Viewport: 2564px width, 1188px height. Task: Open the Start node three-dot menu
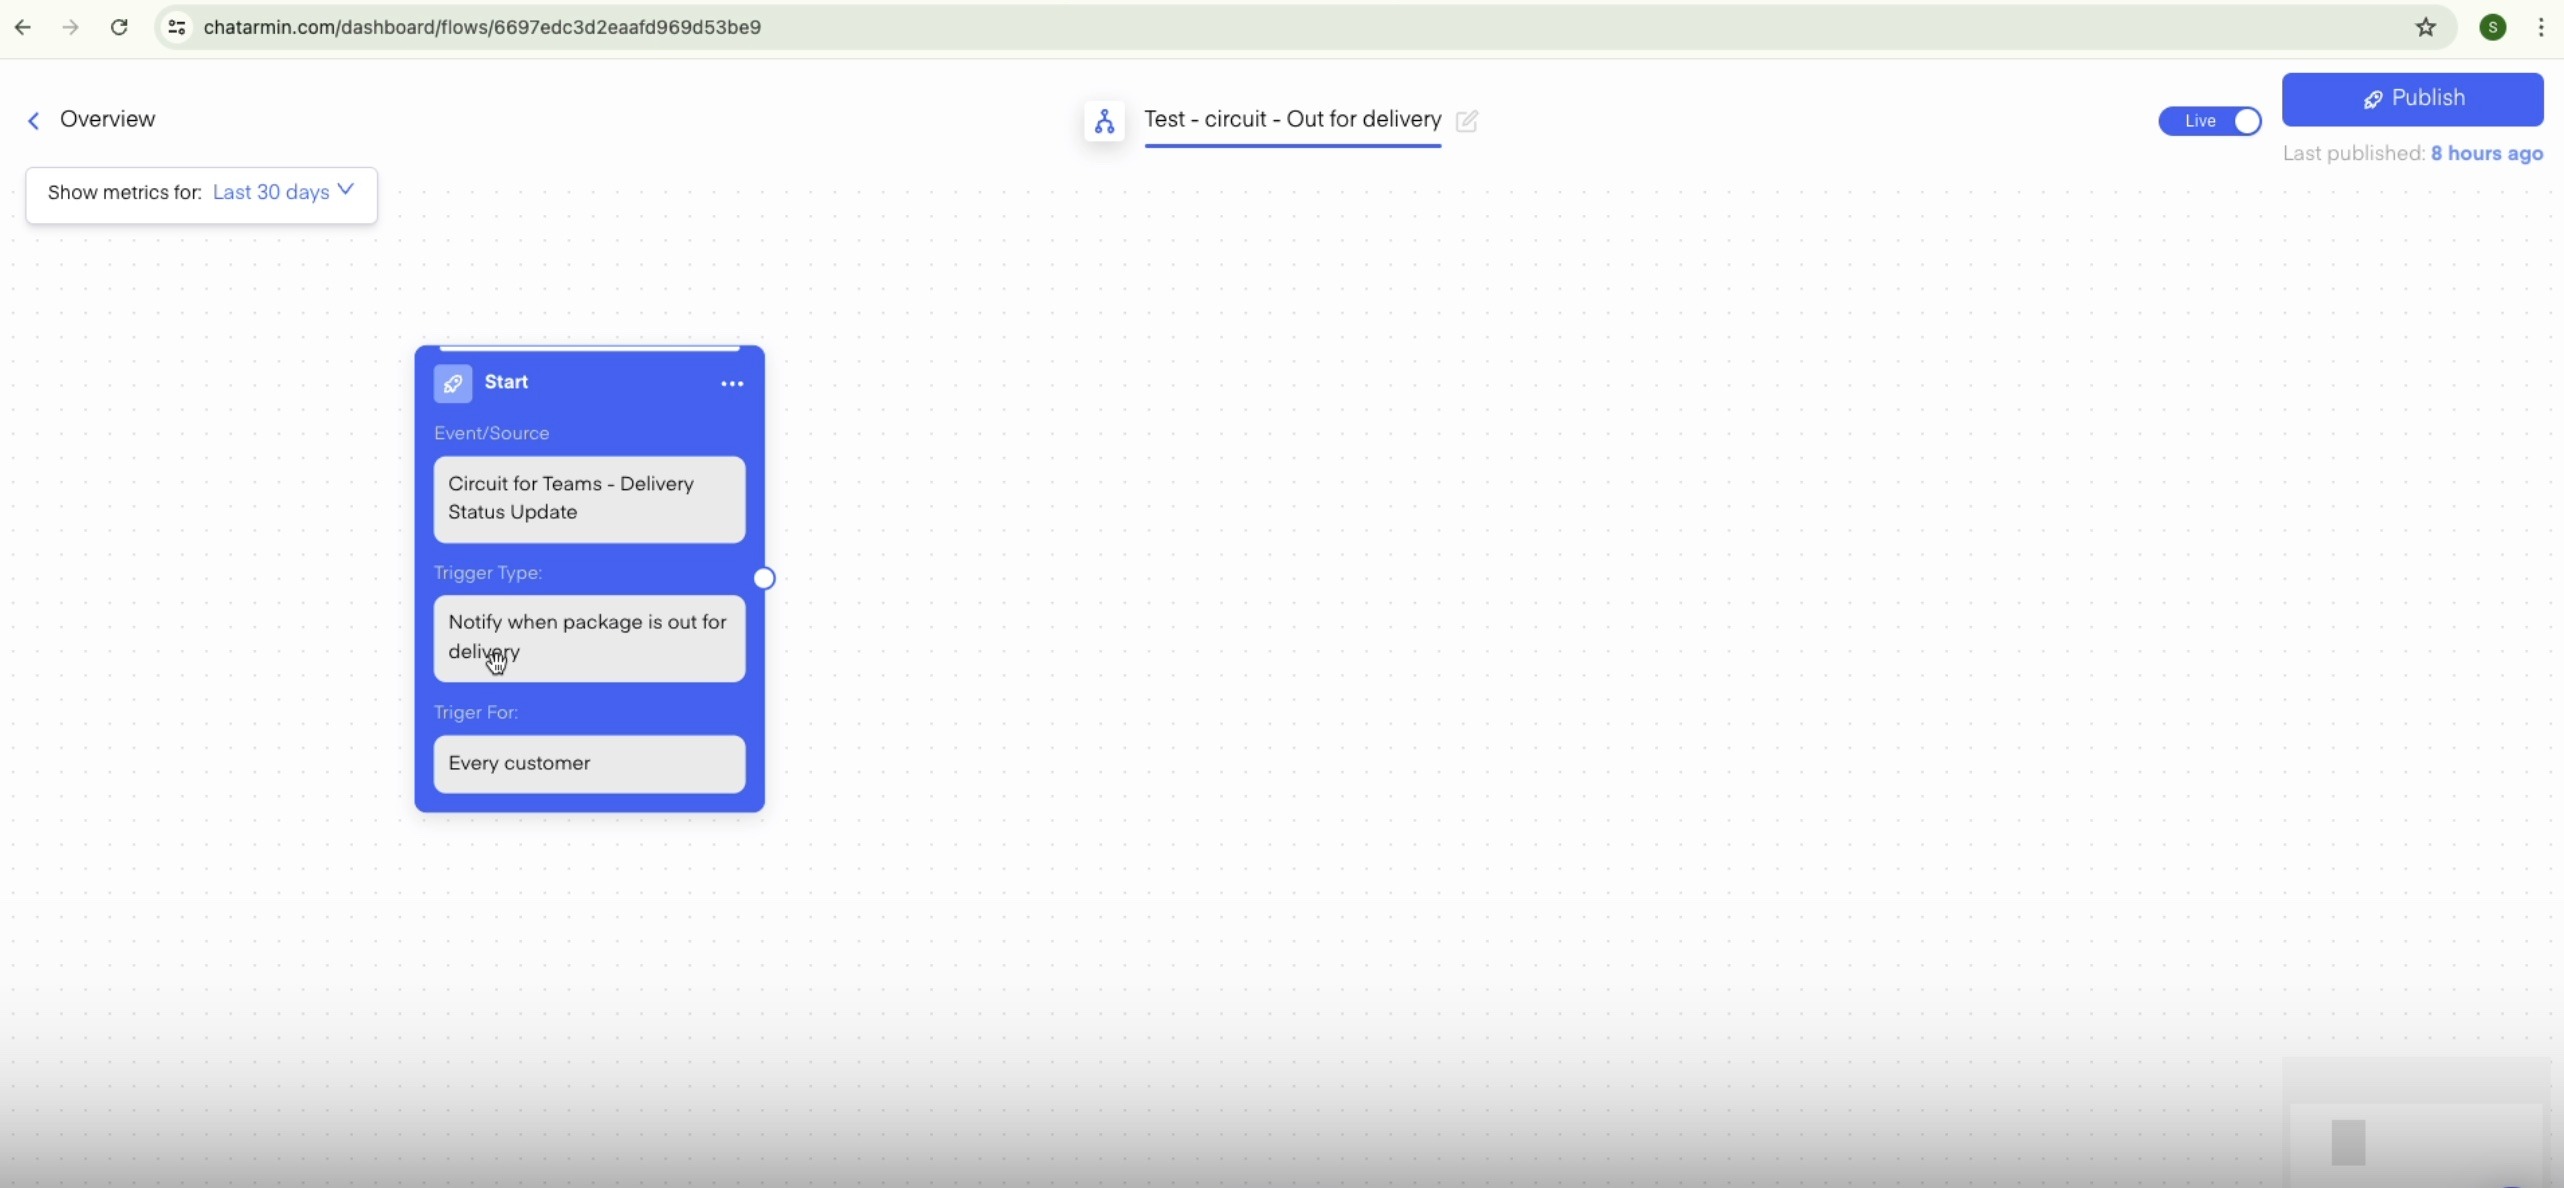[732, 384]
